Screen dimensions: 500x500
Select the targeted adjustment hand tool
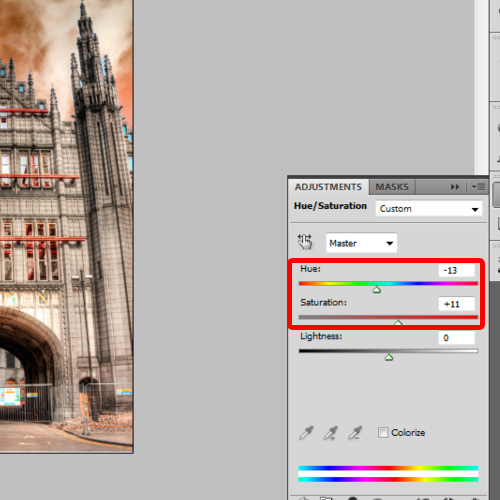(x=305, y=242)
